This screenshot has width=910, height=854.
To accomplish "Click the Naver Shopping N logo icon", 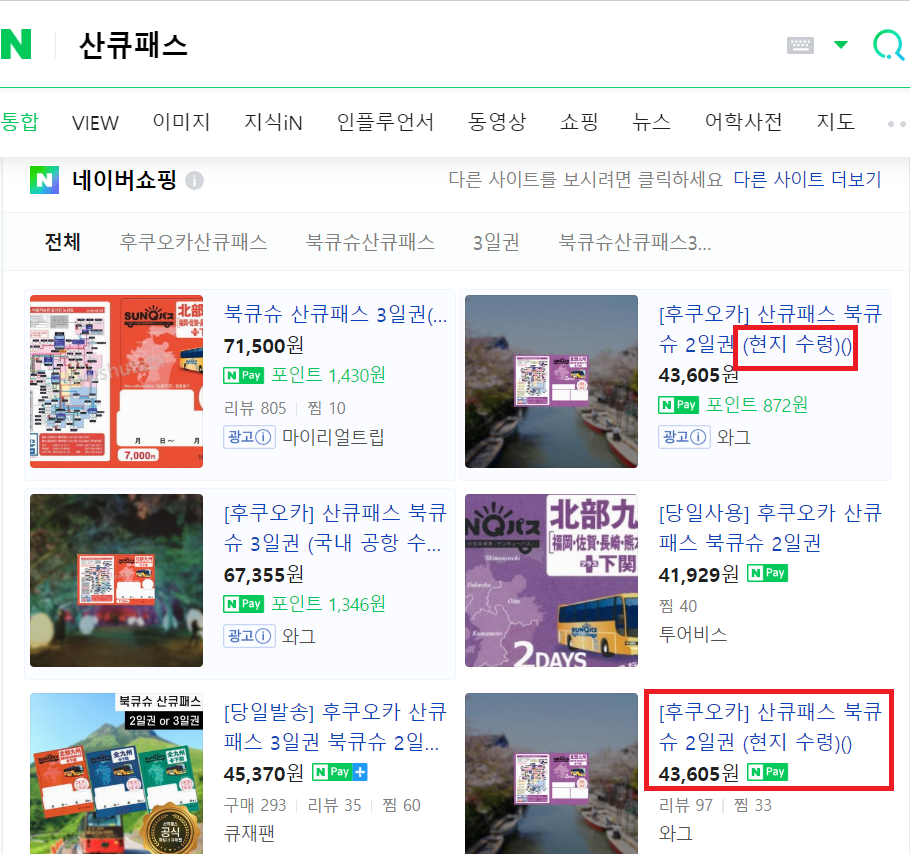I will click(44, 180).
